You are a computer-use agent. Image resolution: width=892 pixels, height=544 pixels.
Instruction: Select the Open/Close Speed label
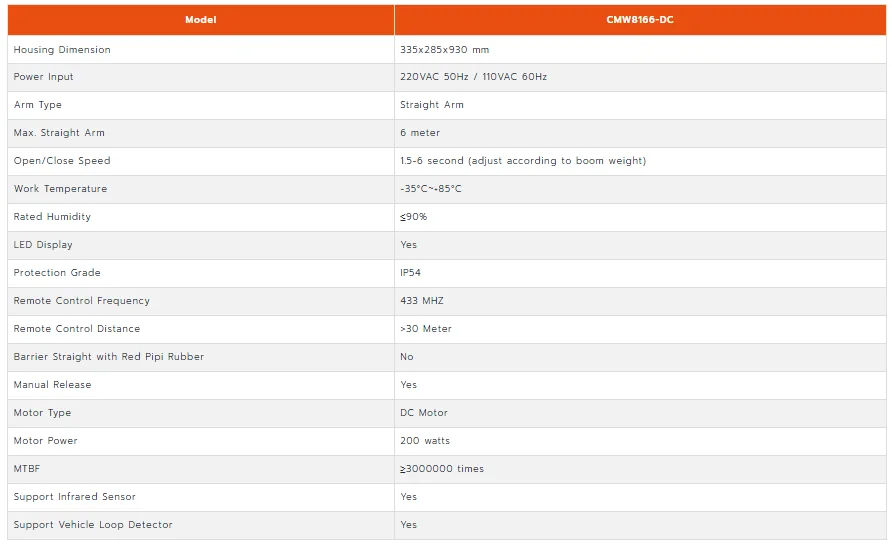(62, 160)
